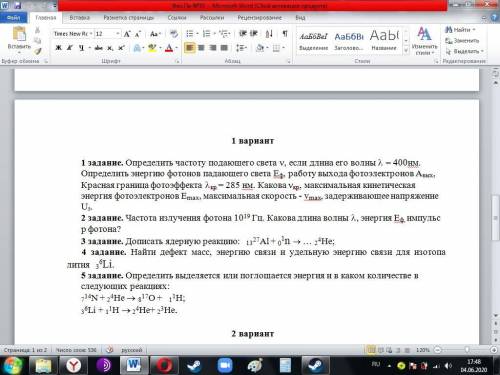Sort text with the A-Z icon
The width and height of the screenshot is (500, 375).
269,34
